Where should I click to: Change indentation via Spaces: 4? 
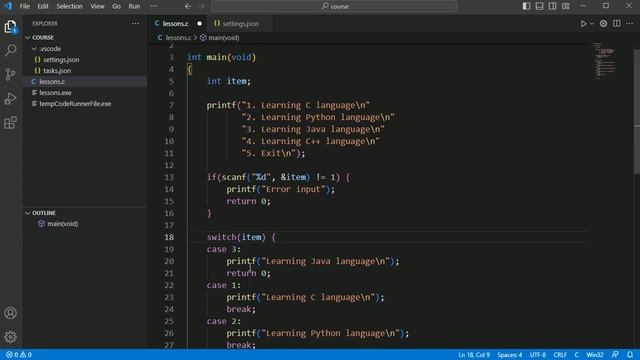pyautogui.click(x=509, y=355)
